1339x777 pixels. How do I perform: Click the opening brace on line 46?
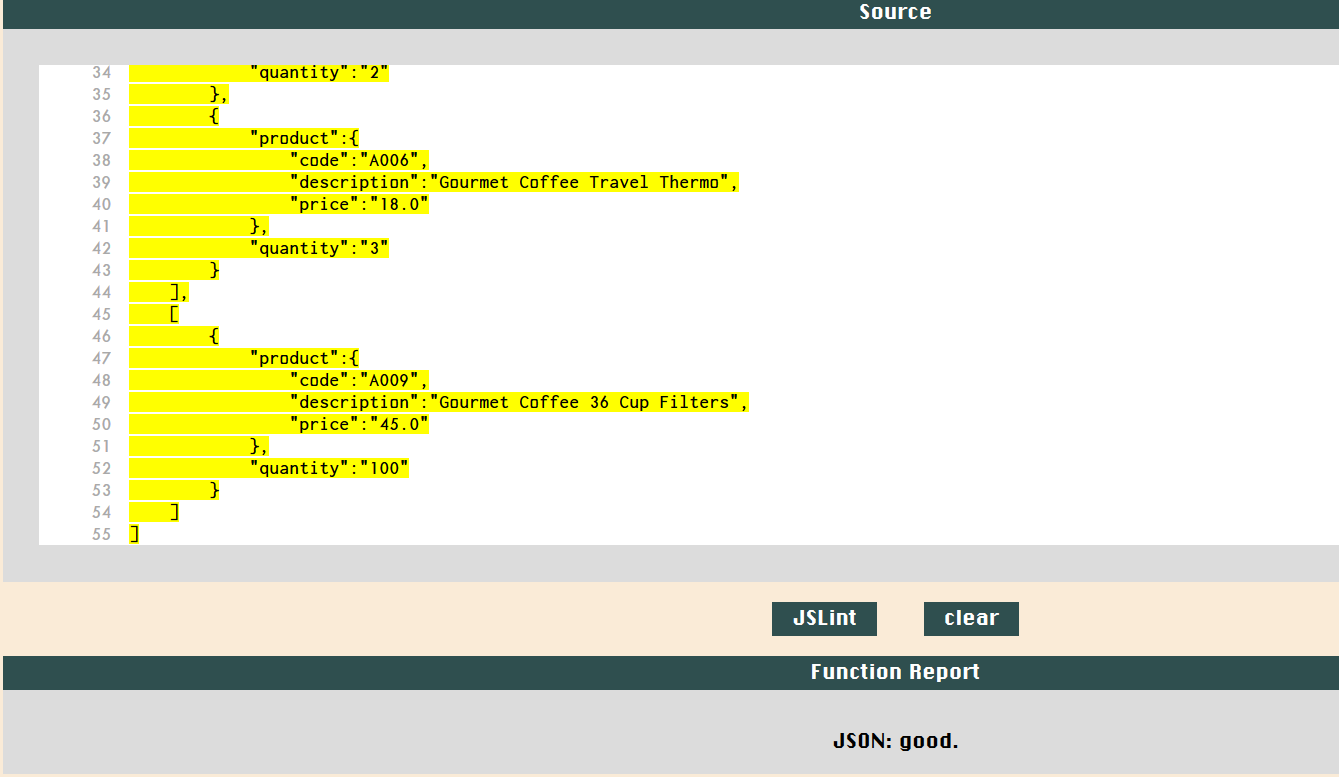tap(214, 336)
